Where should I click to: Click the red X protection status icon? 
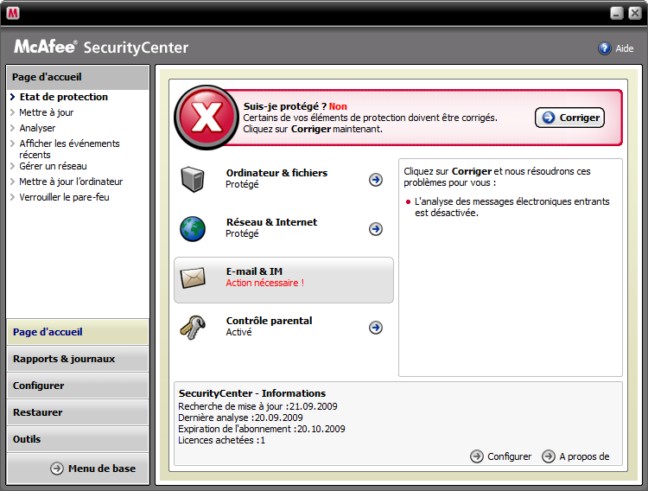pyautogui.click(x=206, y=117)
